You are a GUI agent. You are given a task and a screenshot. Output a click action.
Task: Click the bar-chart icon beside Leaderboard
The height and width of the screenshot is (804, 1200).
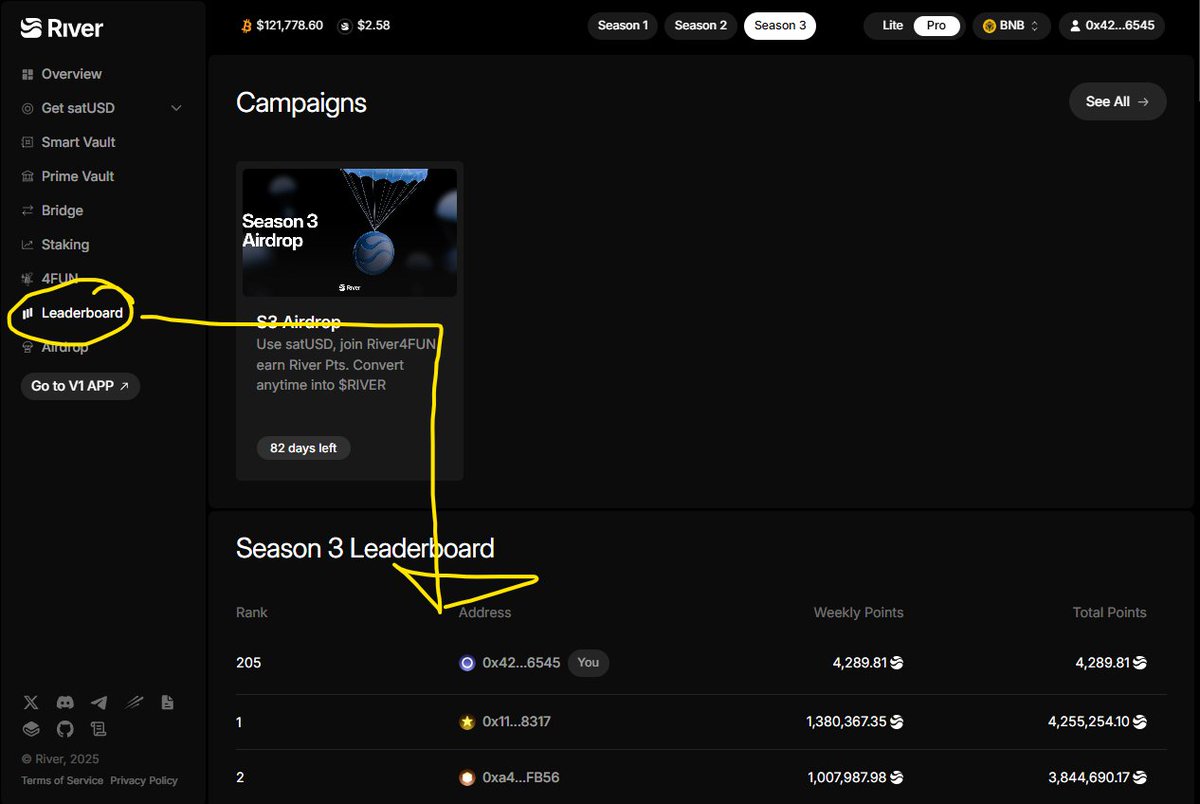(28, 313)
